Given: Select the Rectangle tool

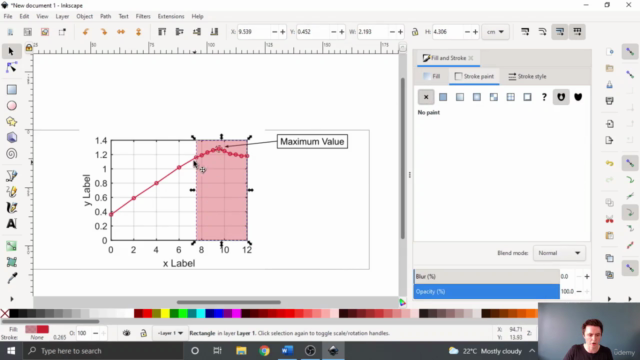Looking at the screenshot, I should [x=11, y=90].
